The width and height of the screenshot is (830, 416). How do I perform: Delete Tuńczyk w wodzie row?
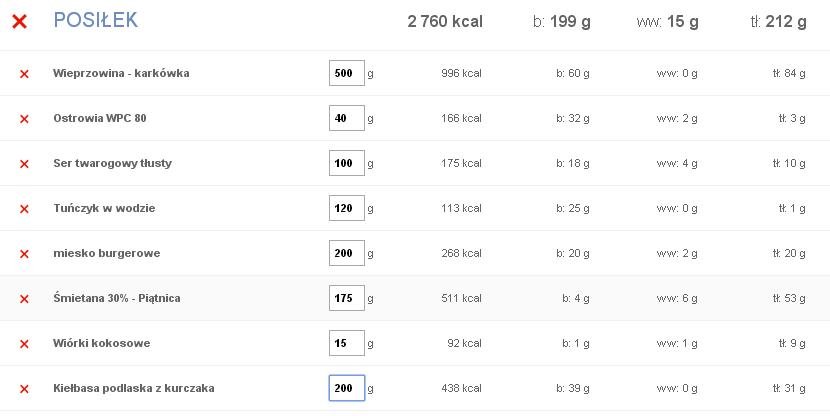[x=24, y=209]
